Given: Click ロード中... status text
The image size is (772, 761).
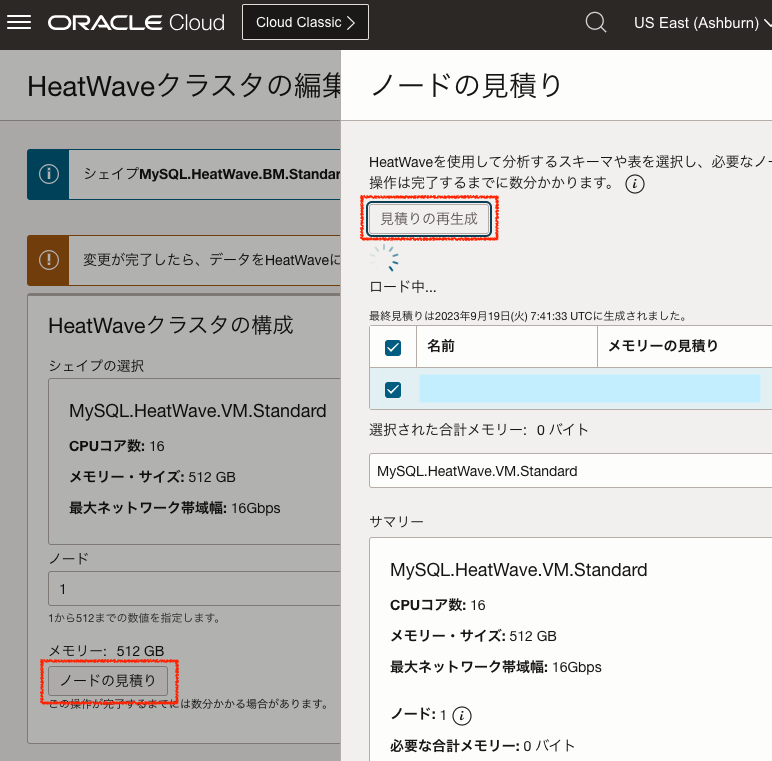Looking at the screenshot, I should [x=403, y=287].
